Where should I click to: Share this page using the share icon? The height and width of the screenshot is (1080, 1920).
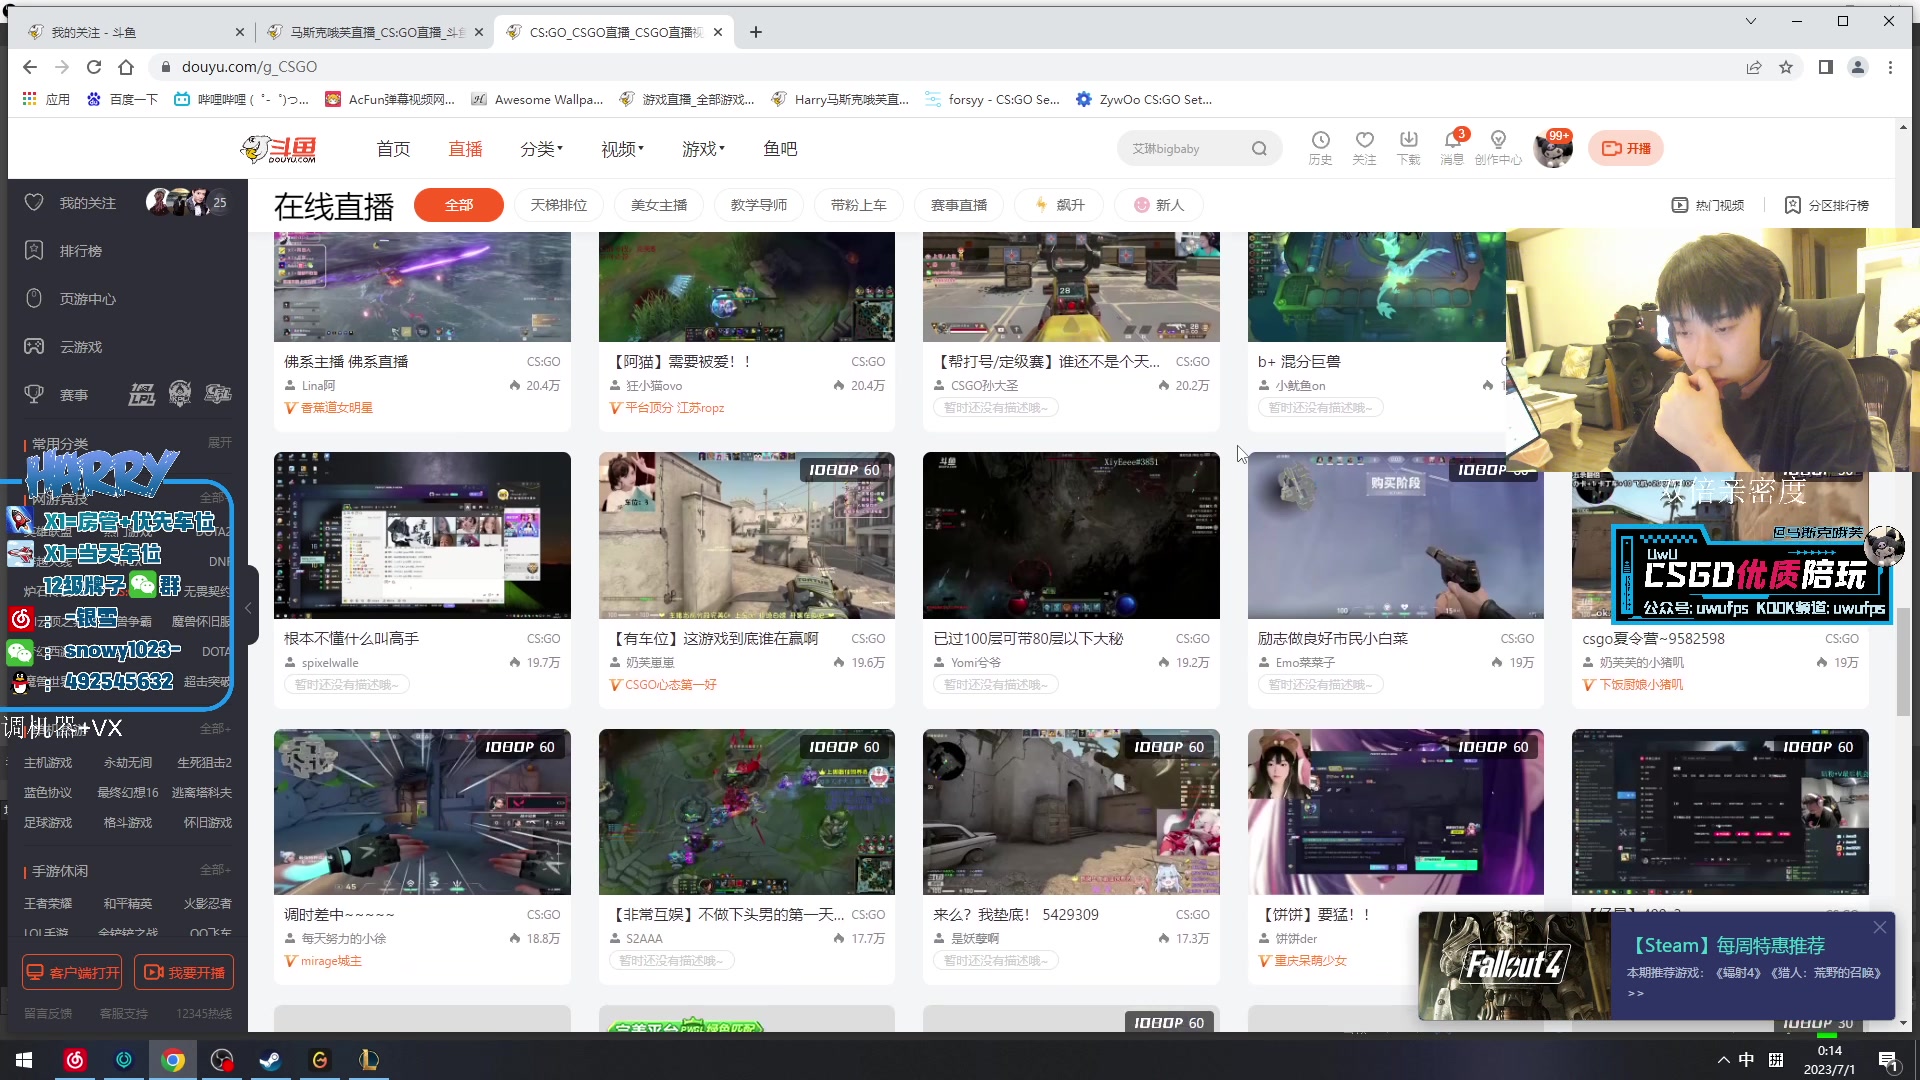coord(1754,67)
